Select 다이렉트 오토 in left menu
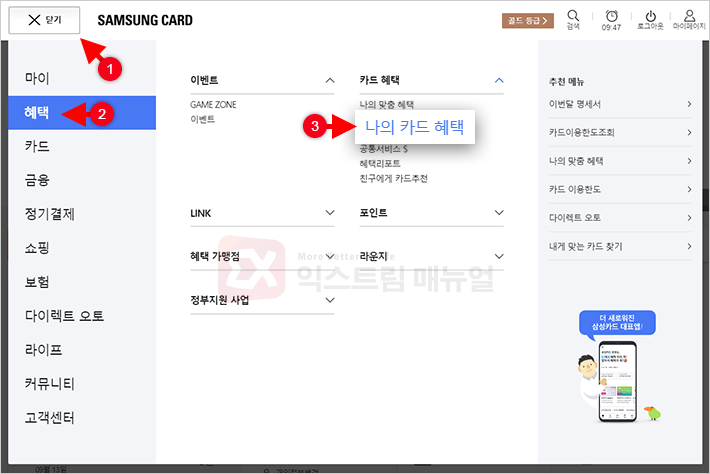710x474 pixels. (64, 316)
